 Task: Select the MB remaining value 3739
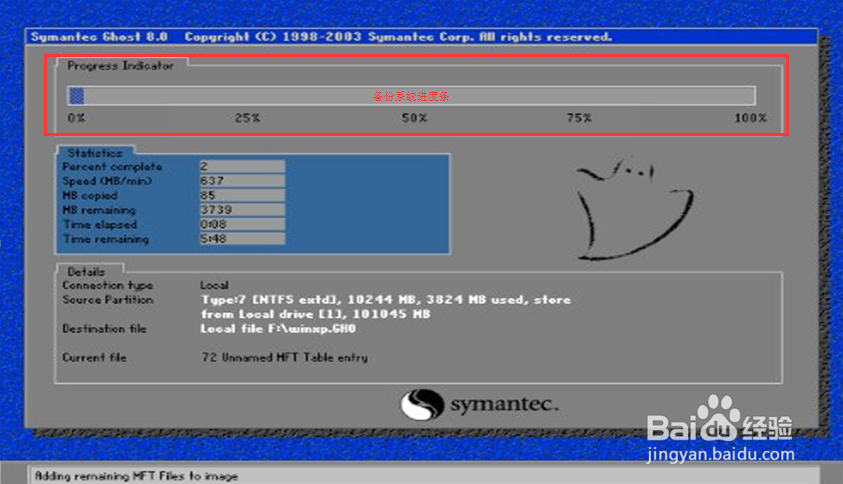point(242,210)
